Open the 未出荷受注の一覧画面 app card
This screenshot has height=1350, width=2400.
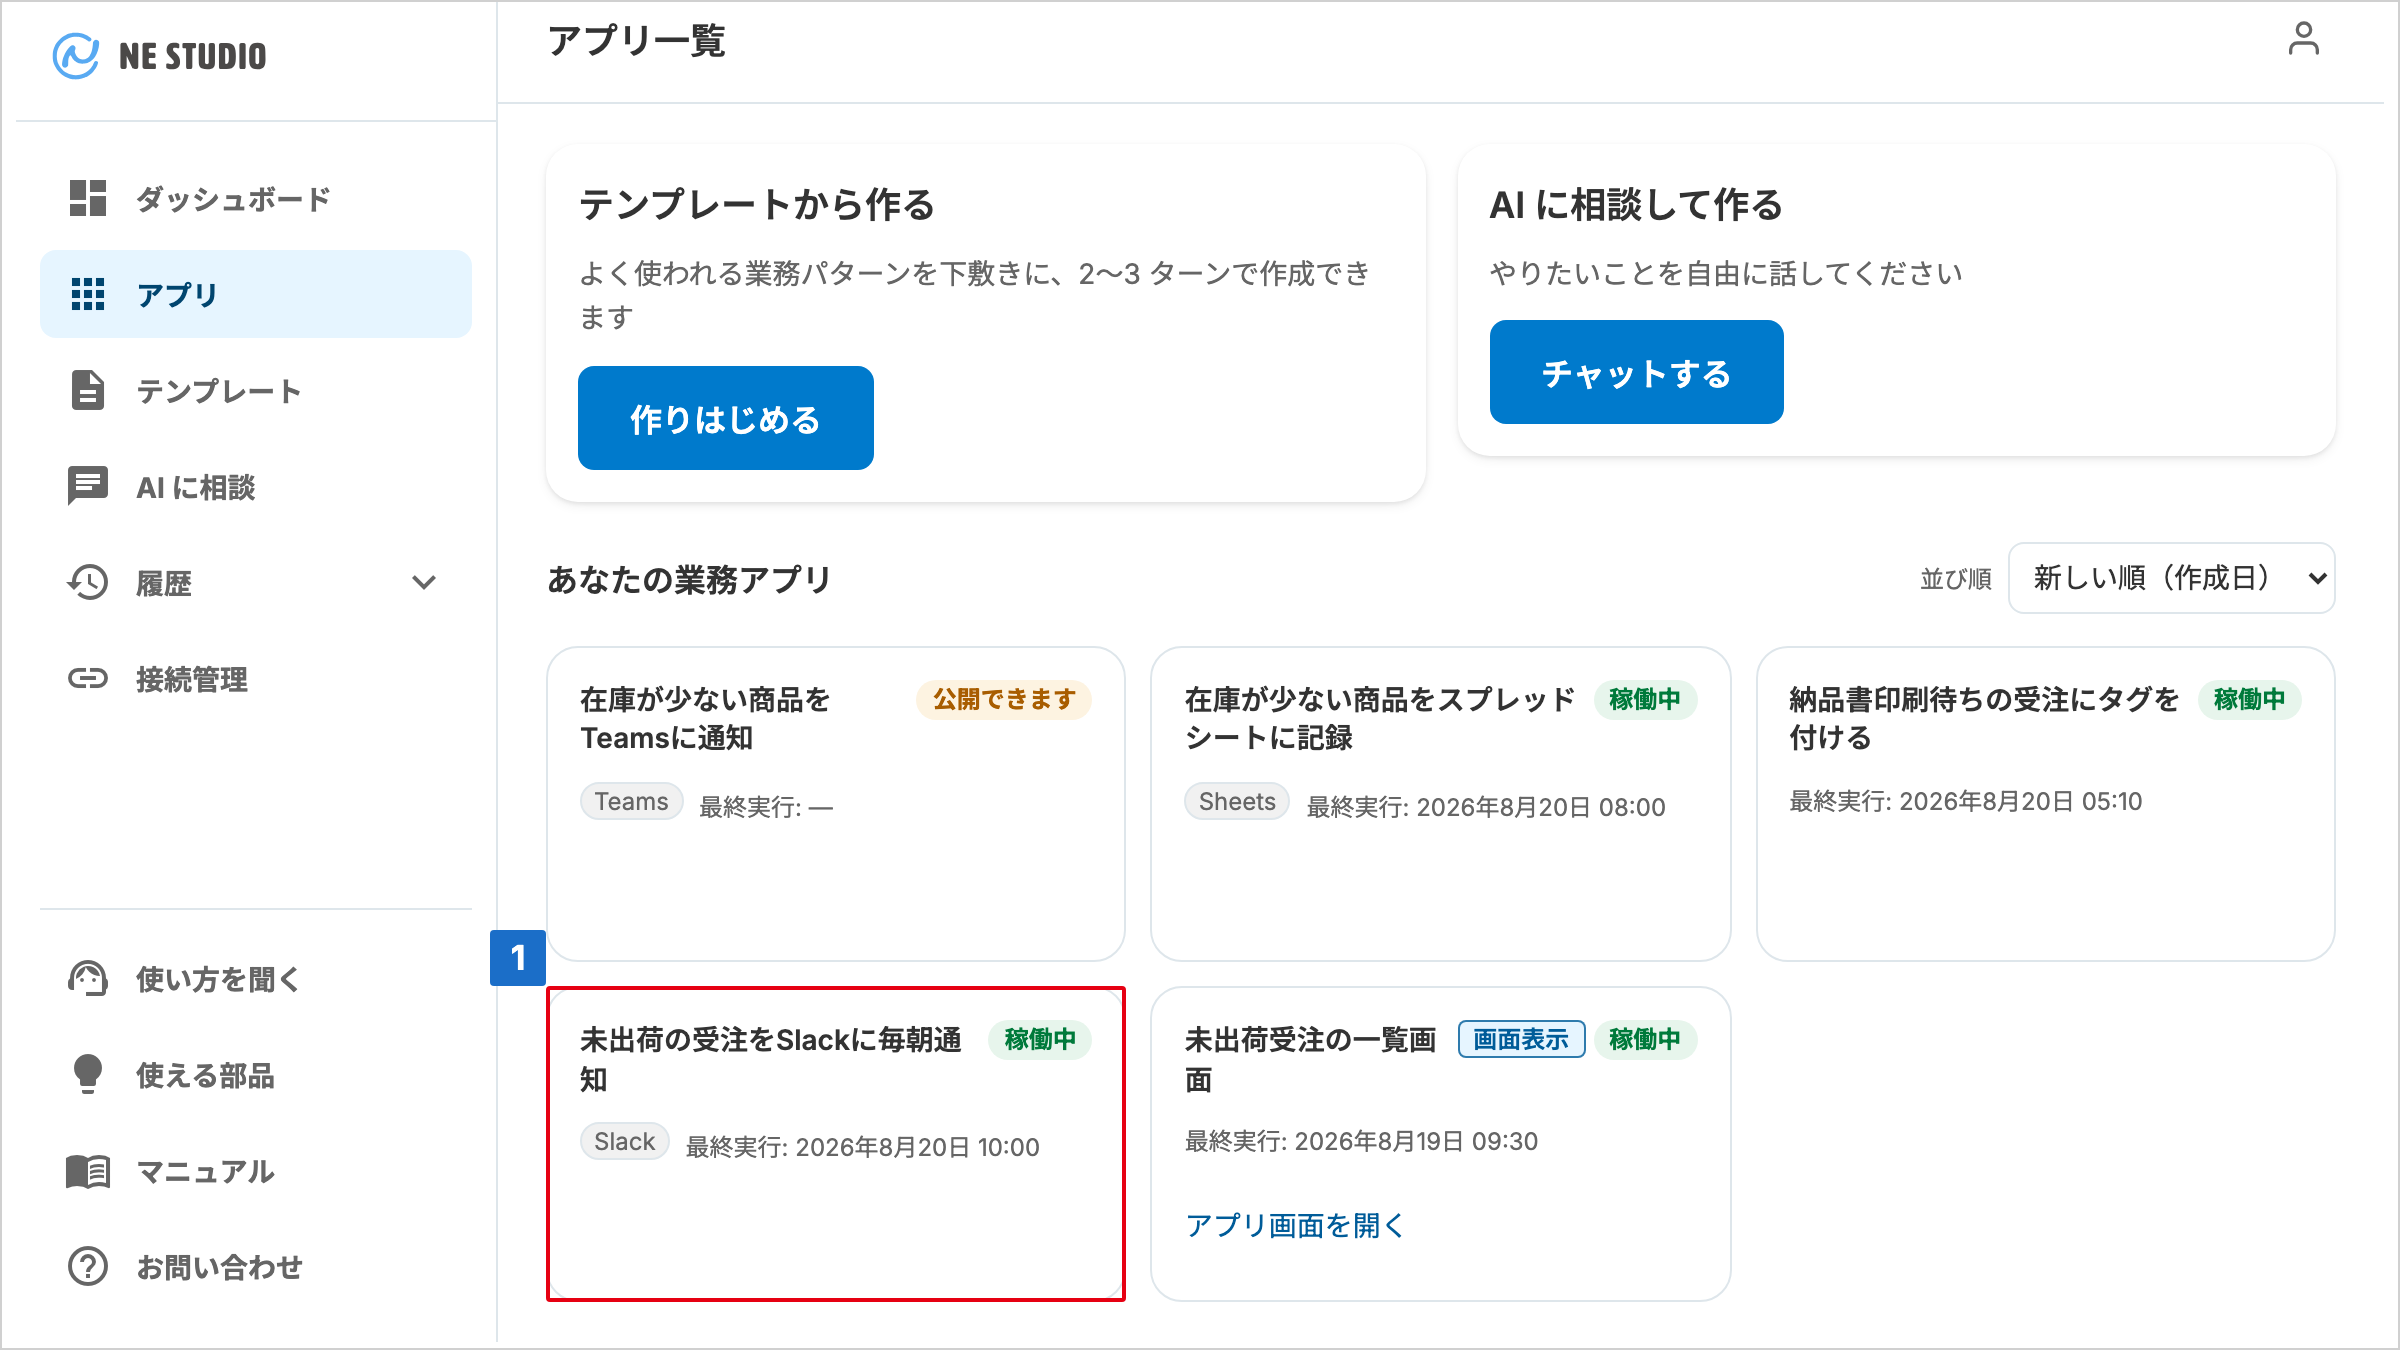point(1441,1144)
